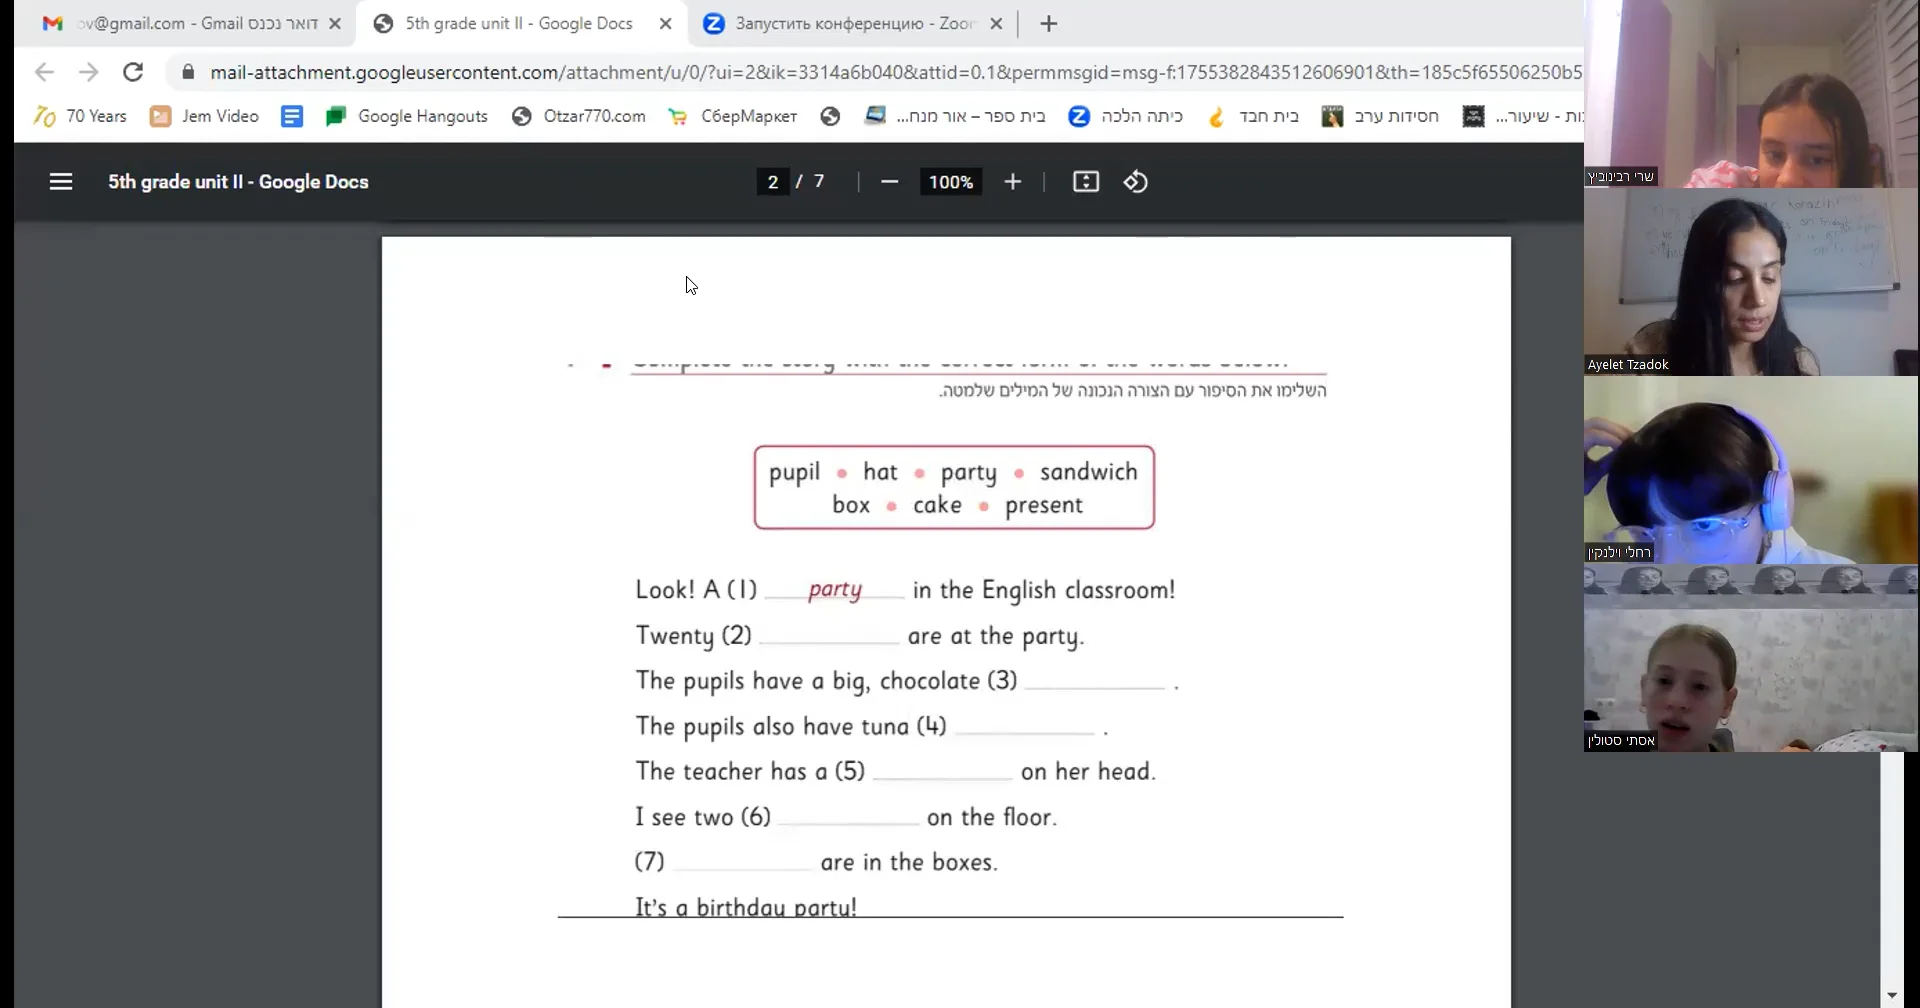The image size is (1920, 1008).
Task: Open the חסידות ערב bookmark
Action: [x=1380, y=116]
